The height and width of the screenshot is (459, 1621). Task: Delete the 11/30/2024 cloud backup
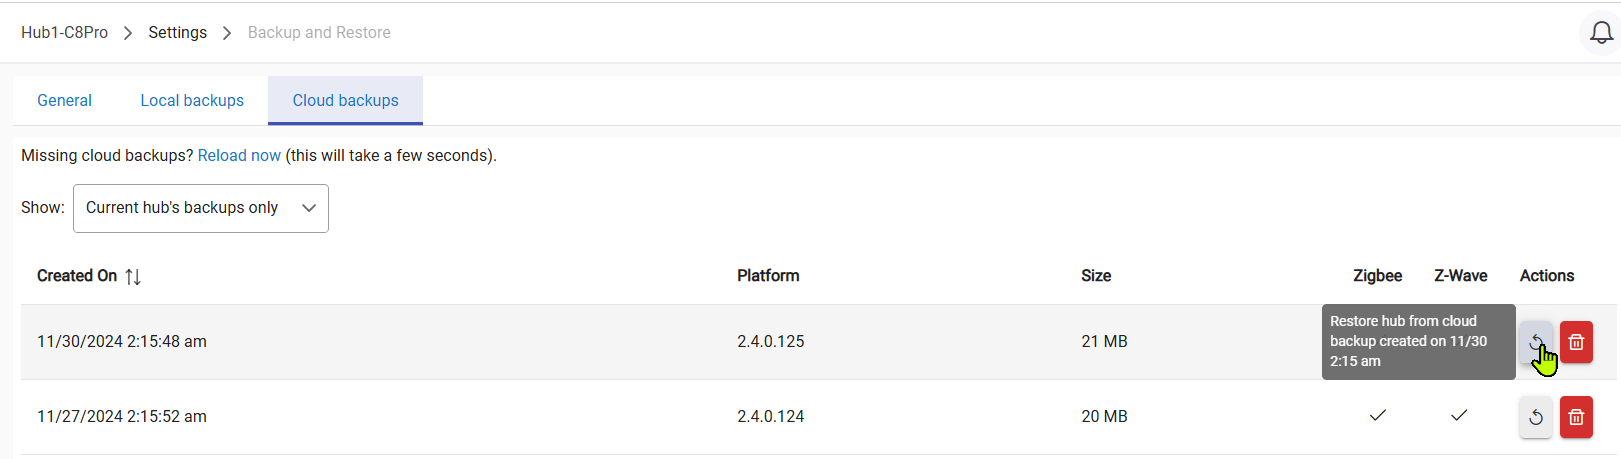click(1576, 342)
